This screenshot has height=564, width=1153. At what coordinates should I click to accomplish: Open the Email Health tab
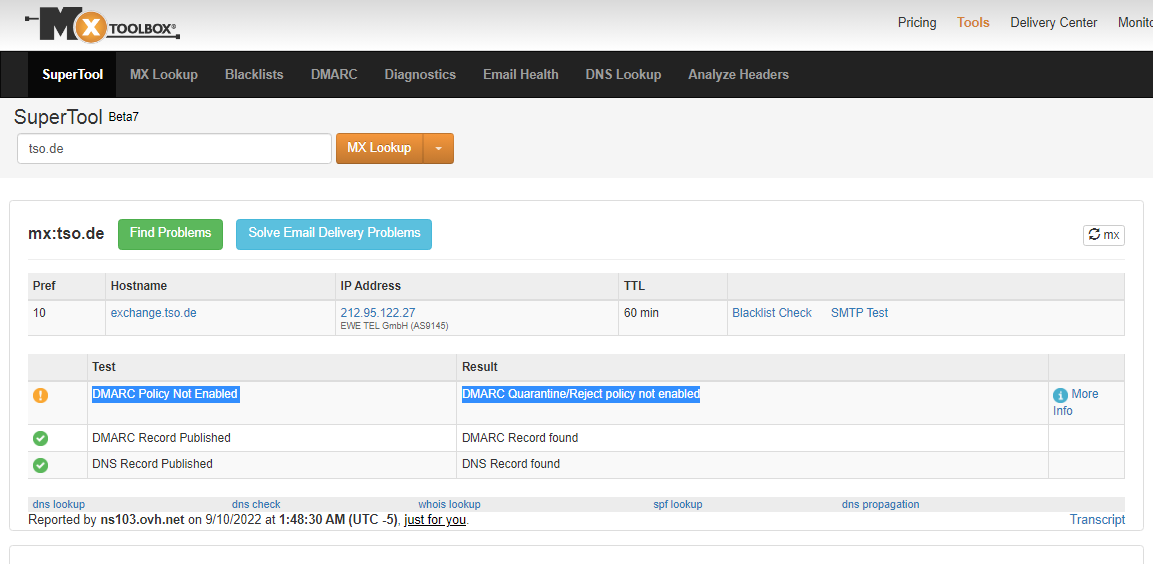pyautogui.click(x=521, y=74)
